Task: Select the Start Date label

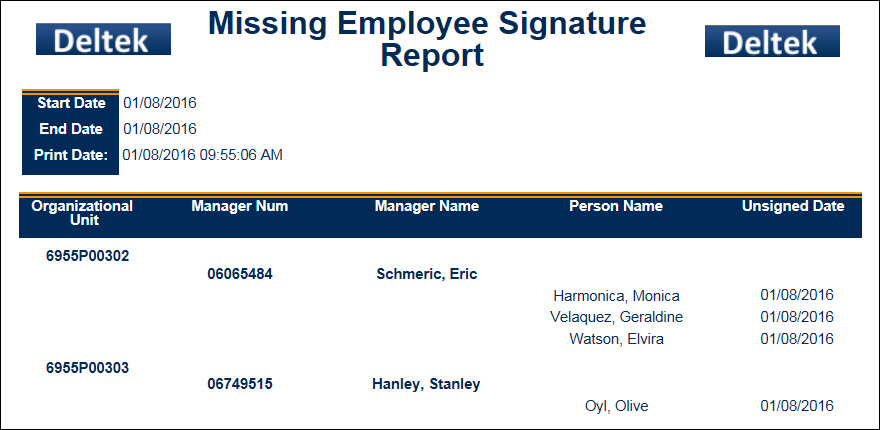Action: [x=71, y=102]
